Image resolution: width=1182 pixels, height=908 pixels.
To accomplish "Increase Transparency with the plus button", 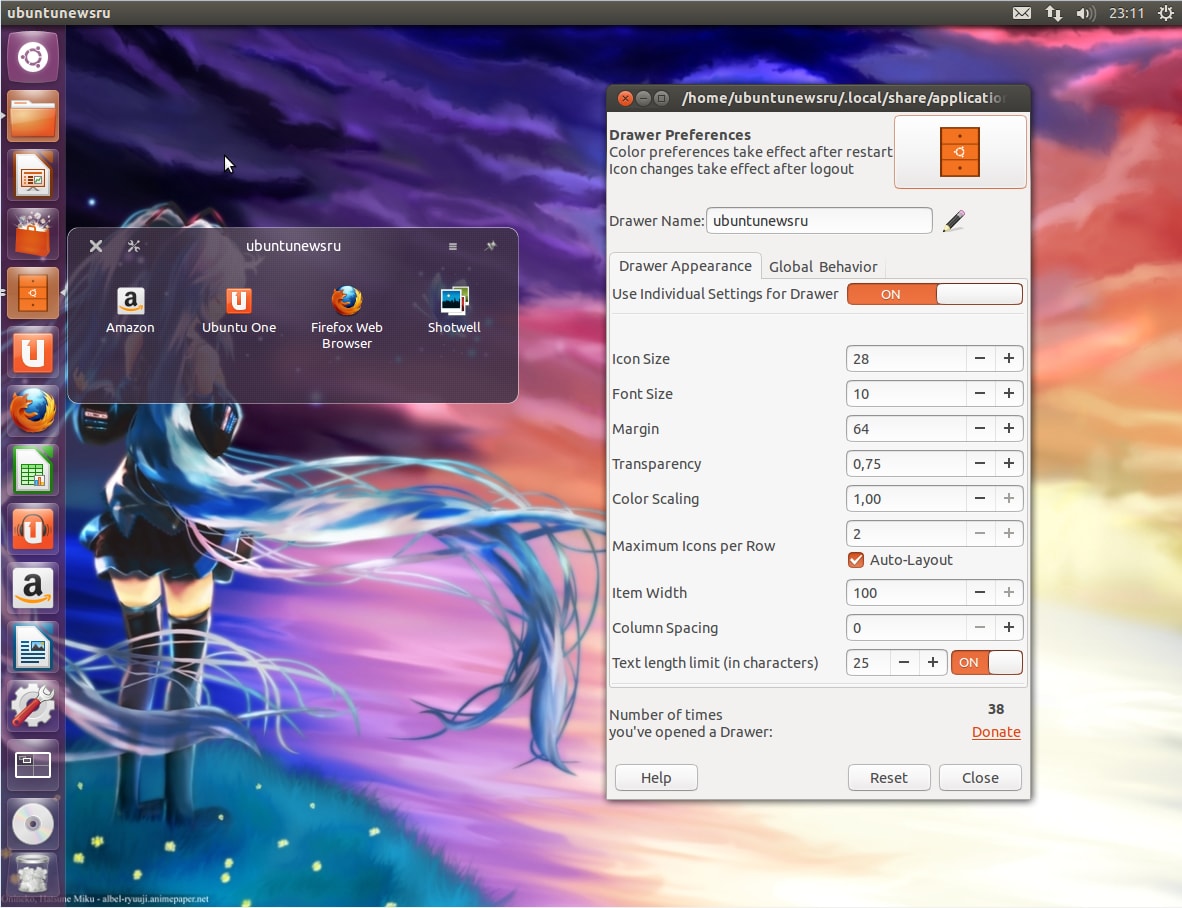I will pyautogui.click(x=1009, y=463).
